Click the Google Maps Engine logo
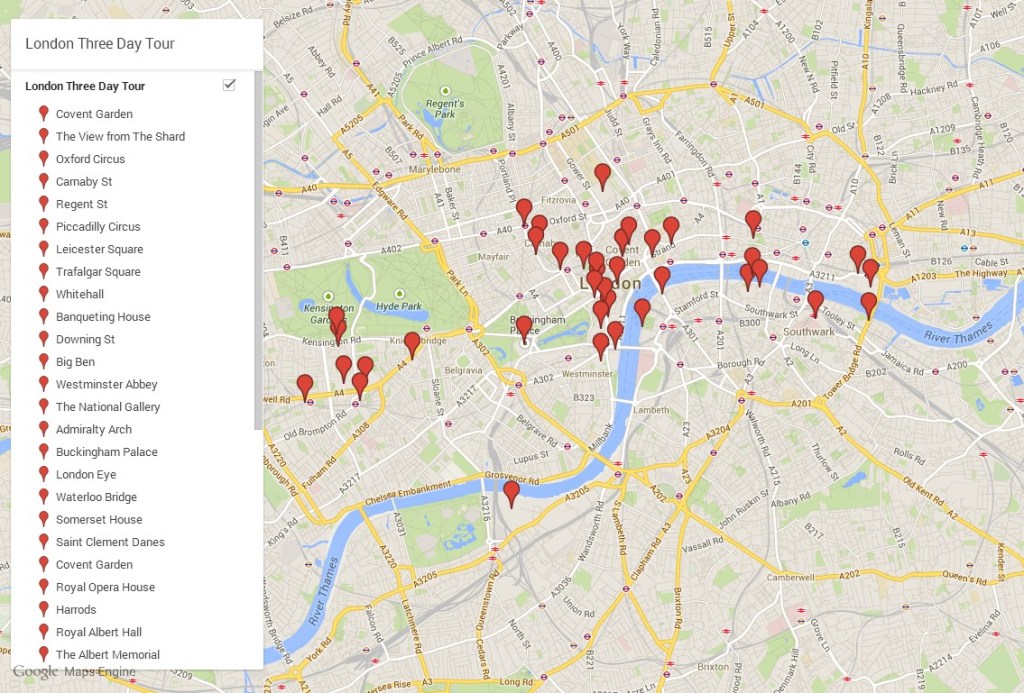 [74, 671]
